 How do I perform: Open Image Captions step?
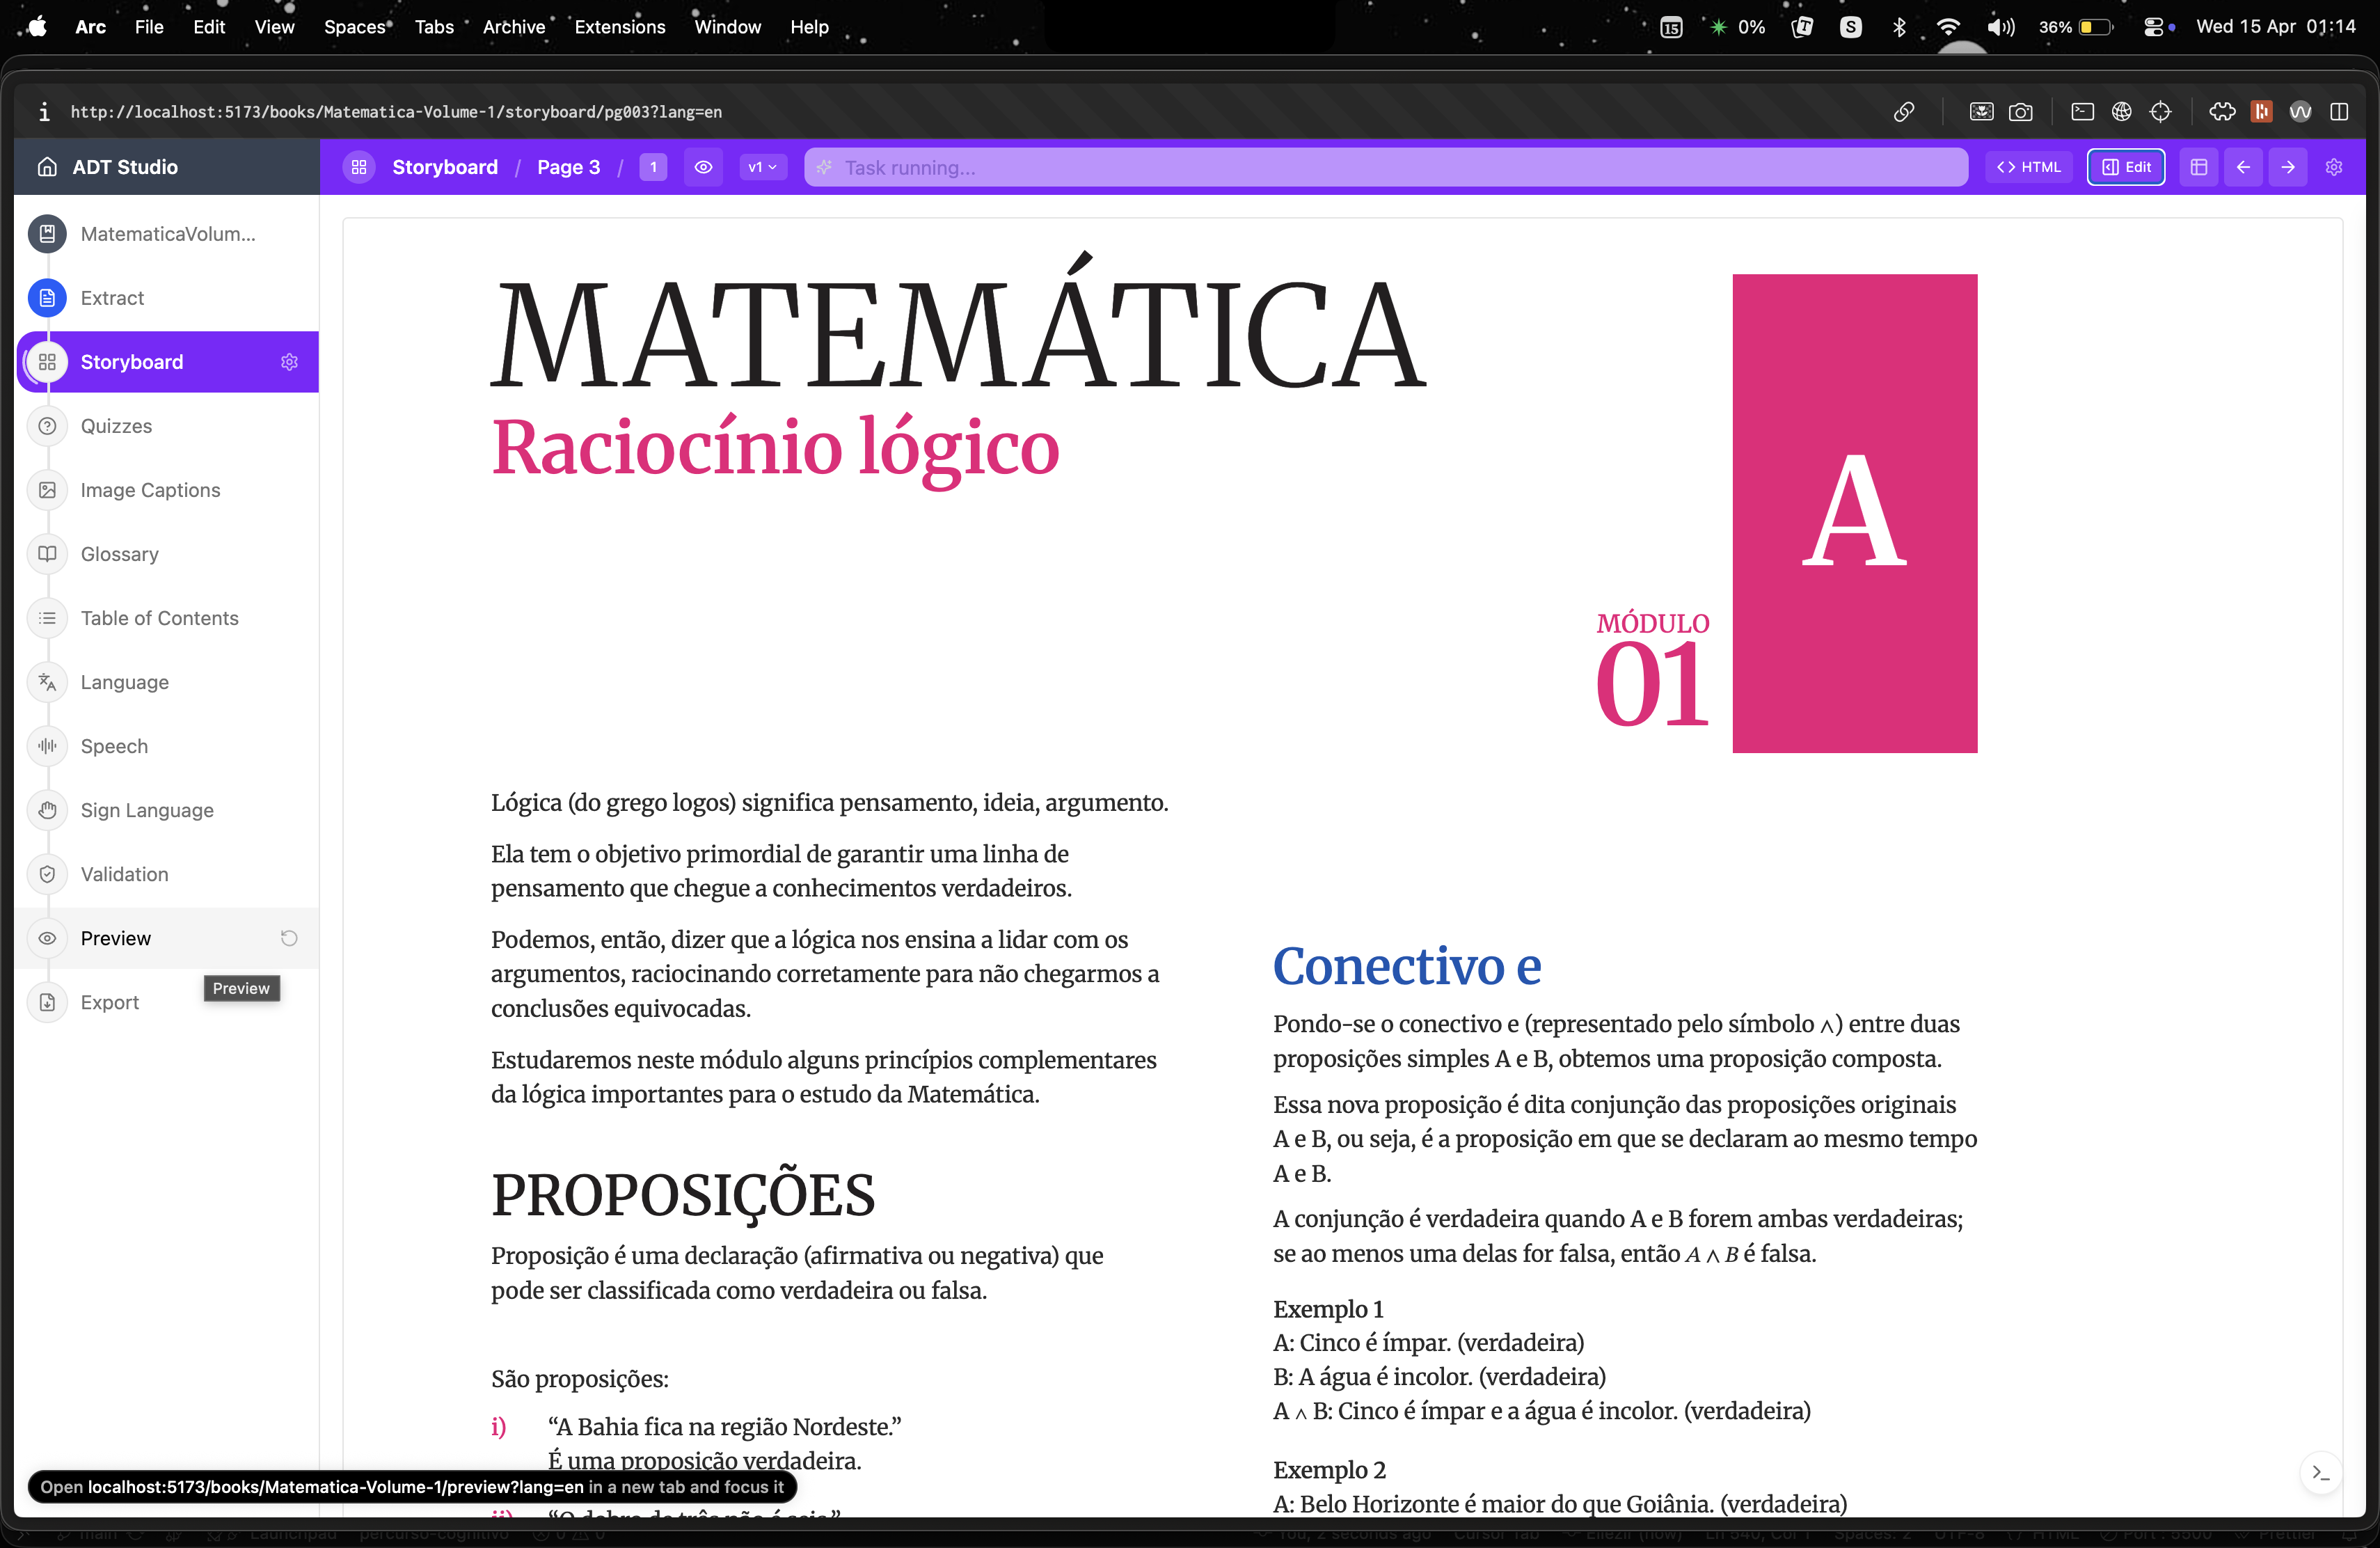click(150, 490)
